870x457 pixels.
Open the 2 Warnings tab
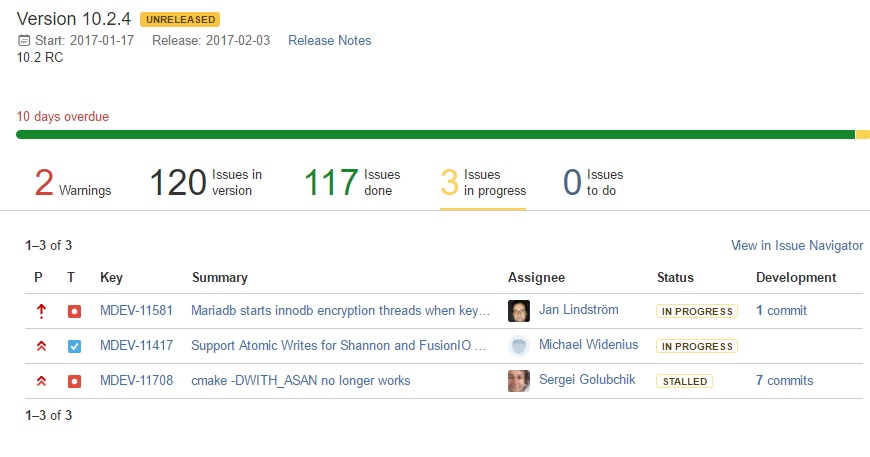click(x=73, y=182)
